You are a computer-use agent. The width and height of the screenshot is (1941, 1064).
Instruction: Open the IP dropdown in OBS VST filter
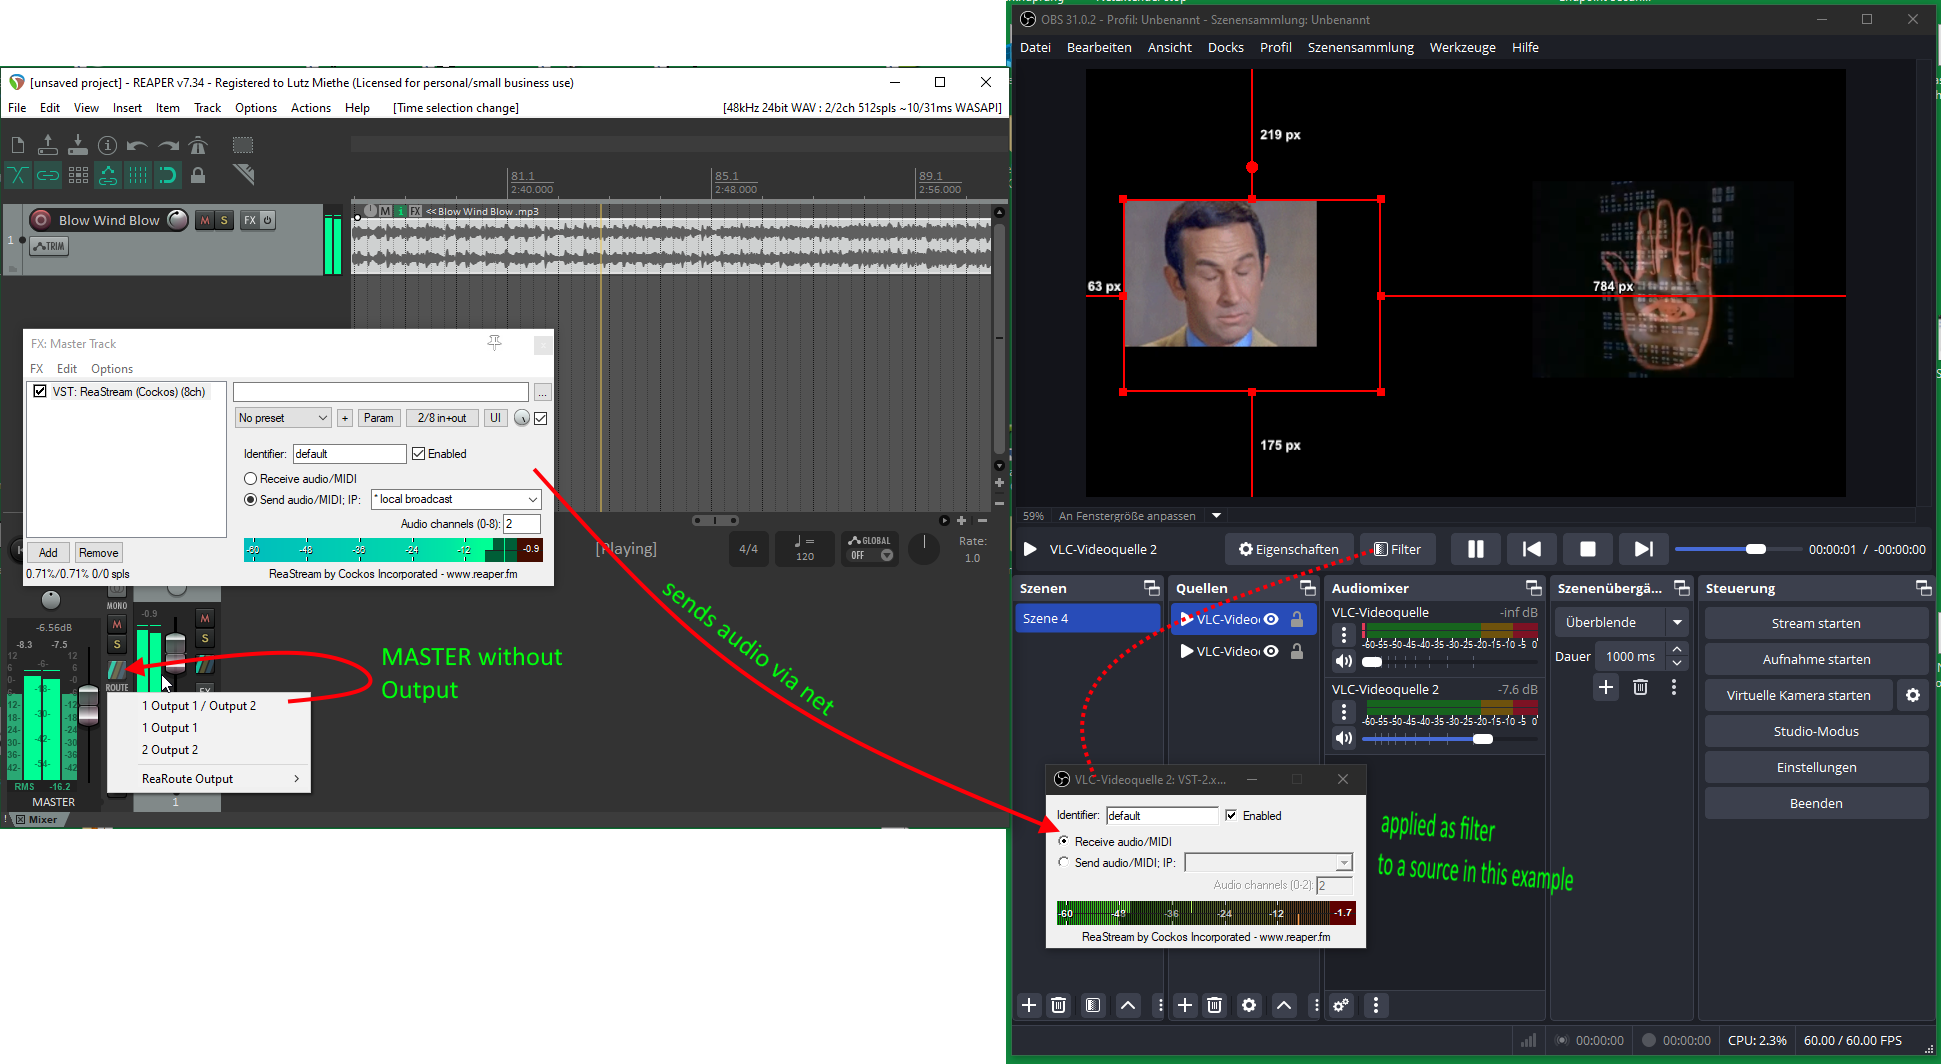tap(1344, 862)
